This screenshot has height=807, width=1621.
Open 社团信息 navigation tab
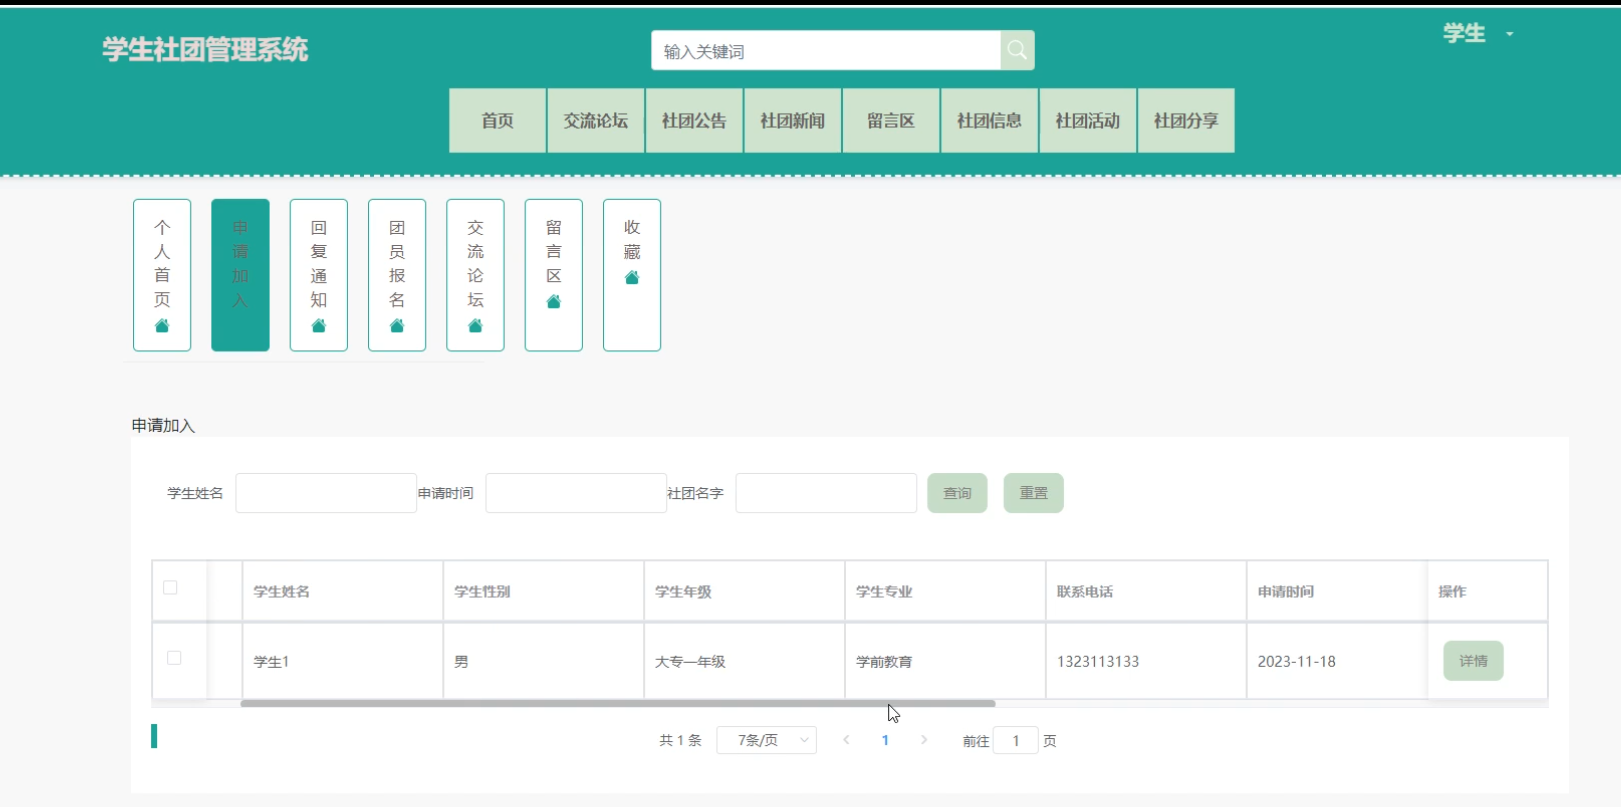point(989,120)
